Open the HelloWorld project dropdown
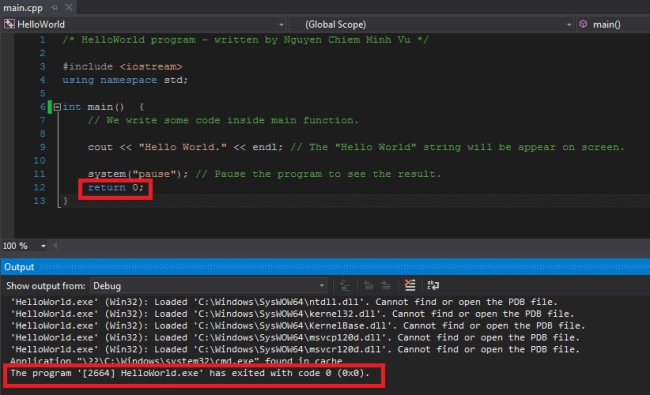Screen dimensions: 650x395 click(281, 25)
